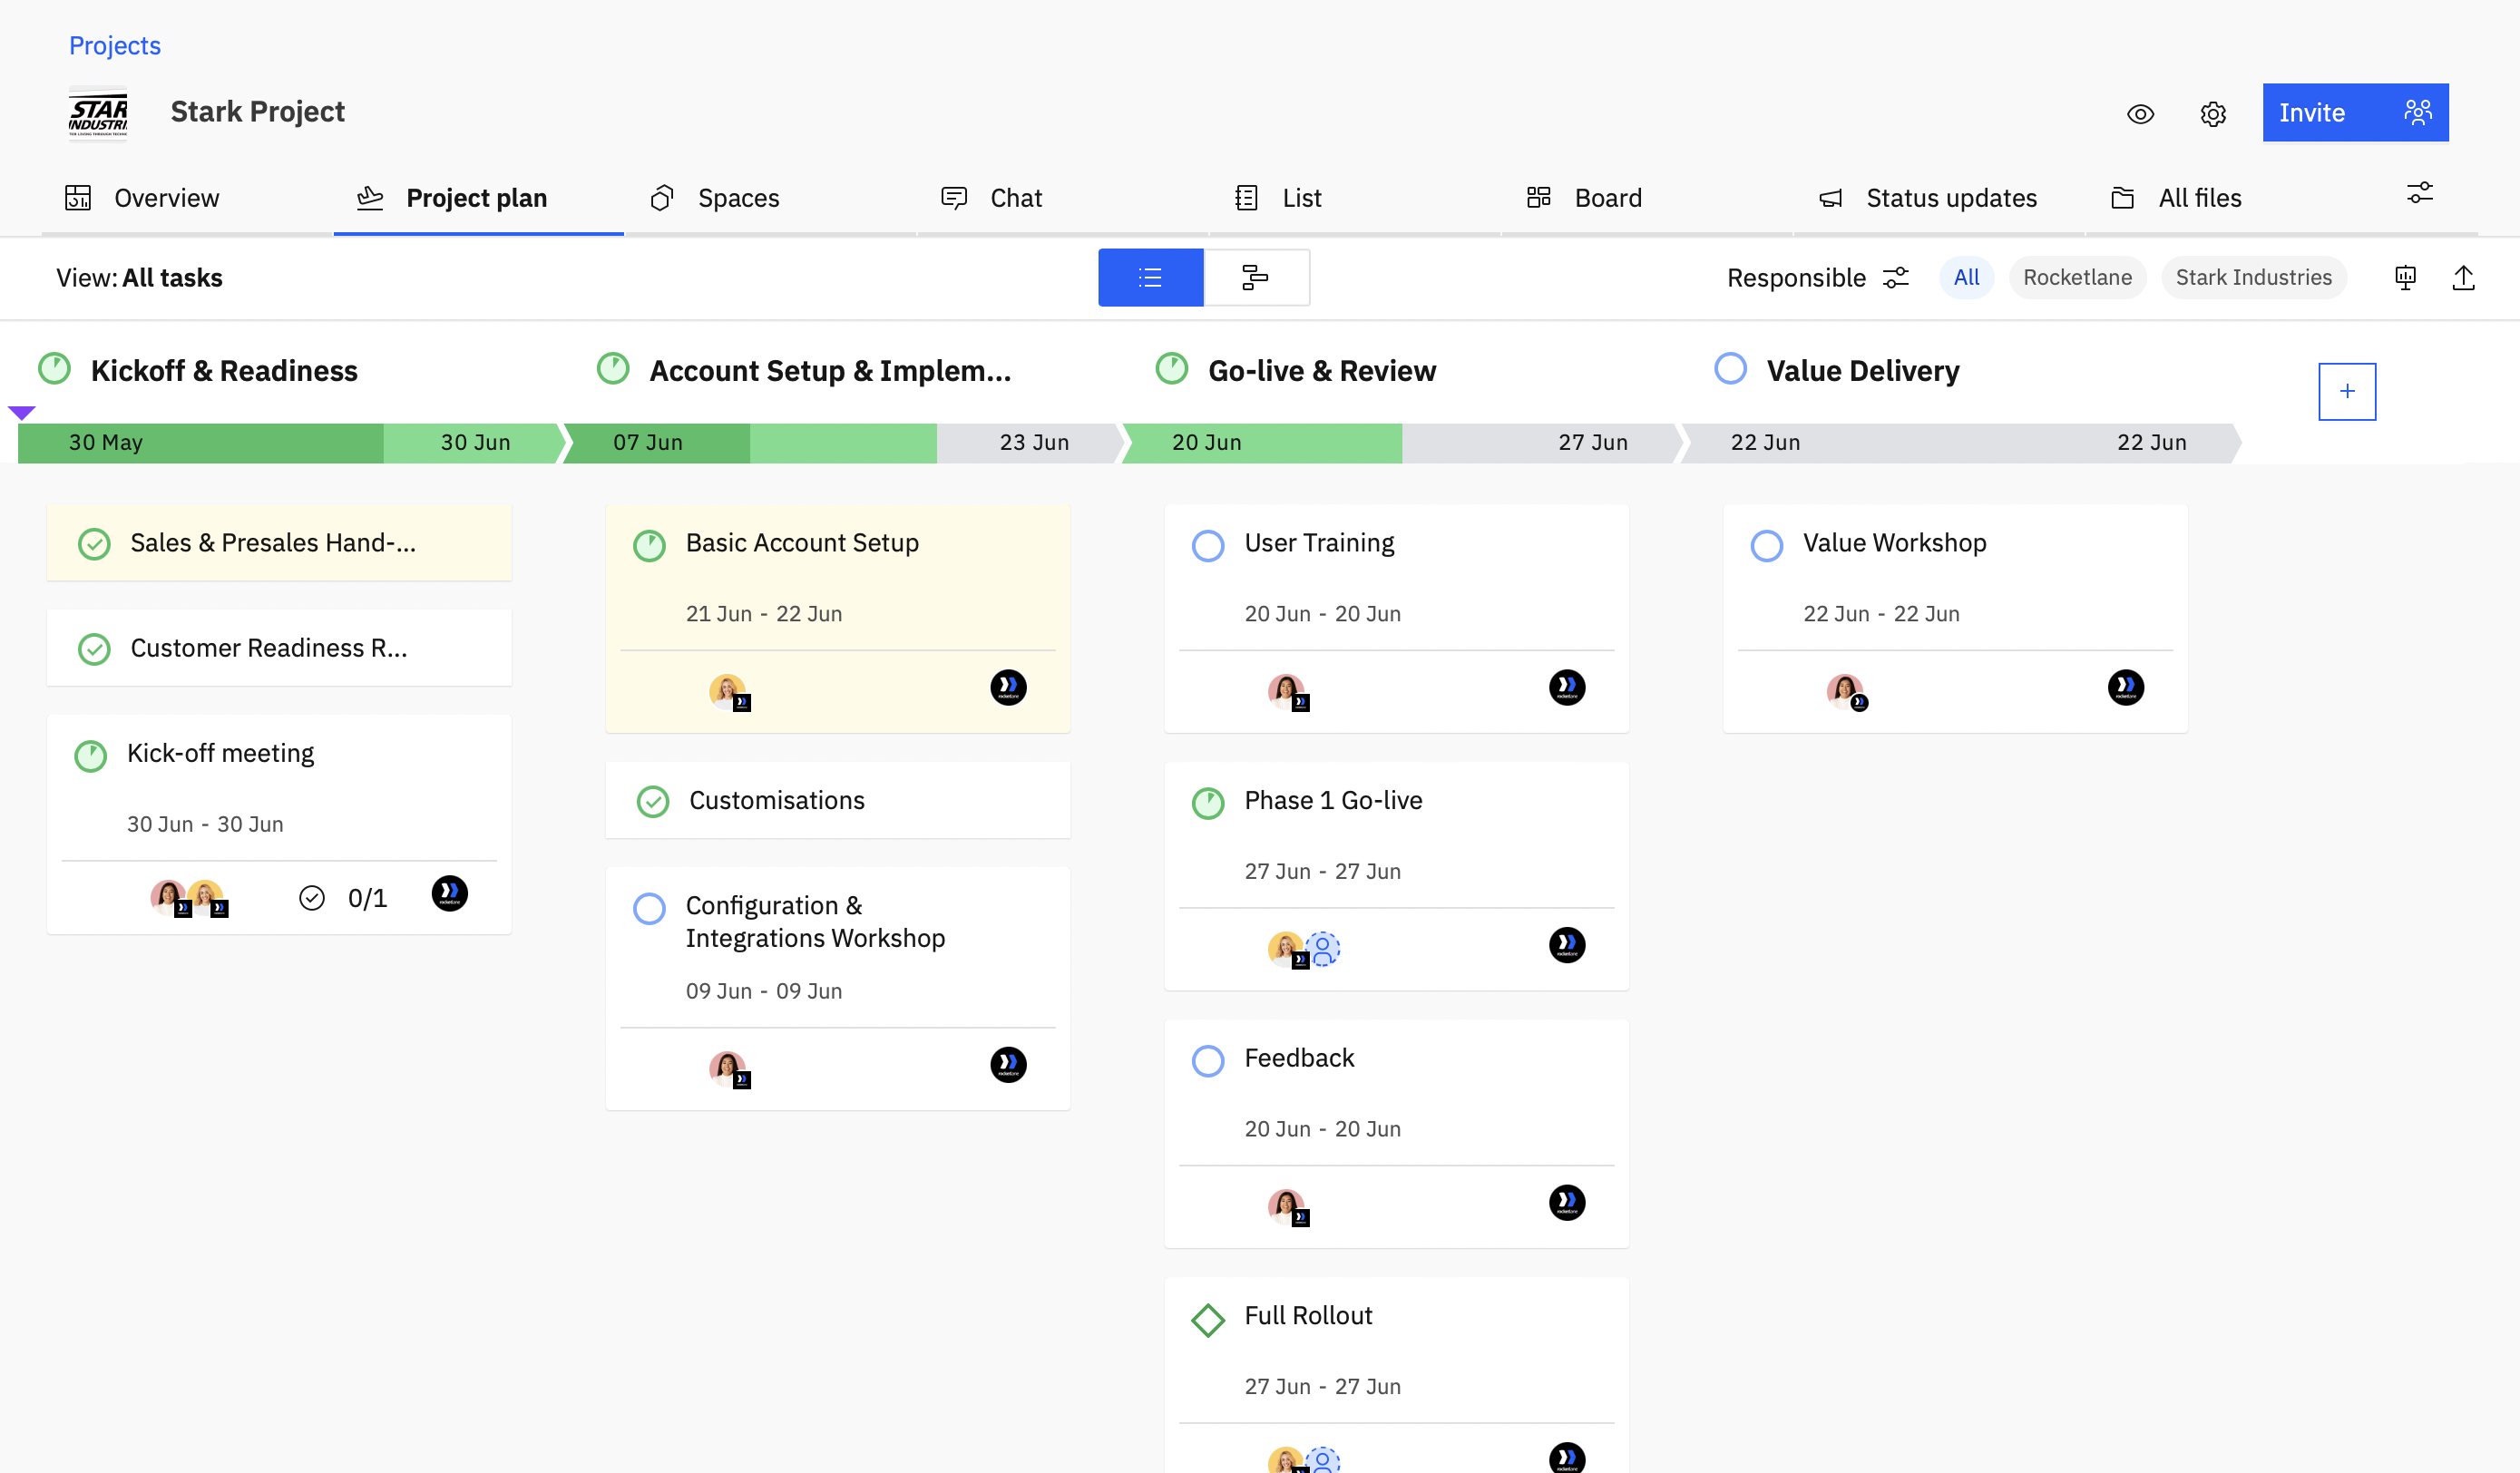Open the presentation mode icon

[2405, 277]
